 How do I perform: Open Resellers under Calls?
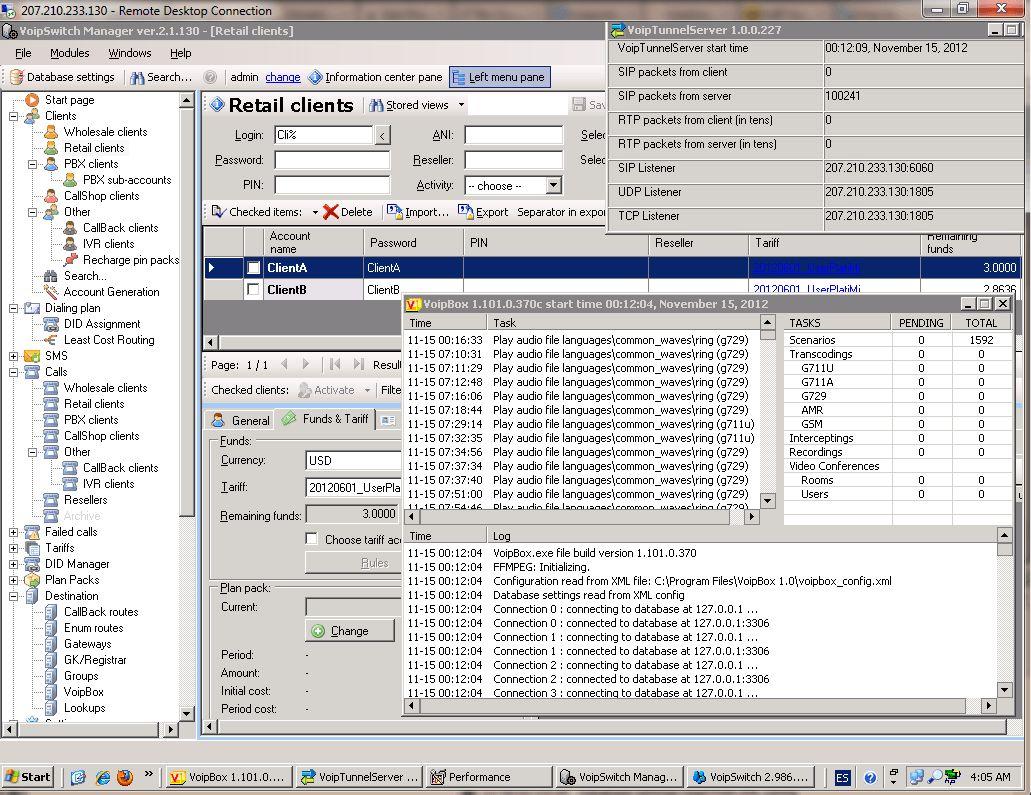[x=85, y=500]
